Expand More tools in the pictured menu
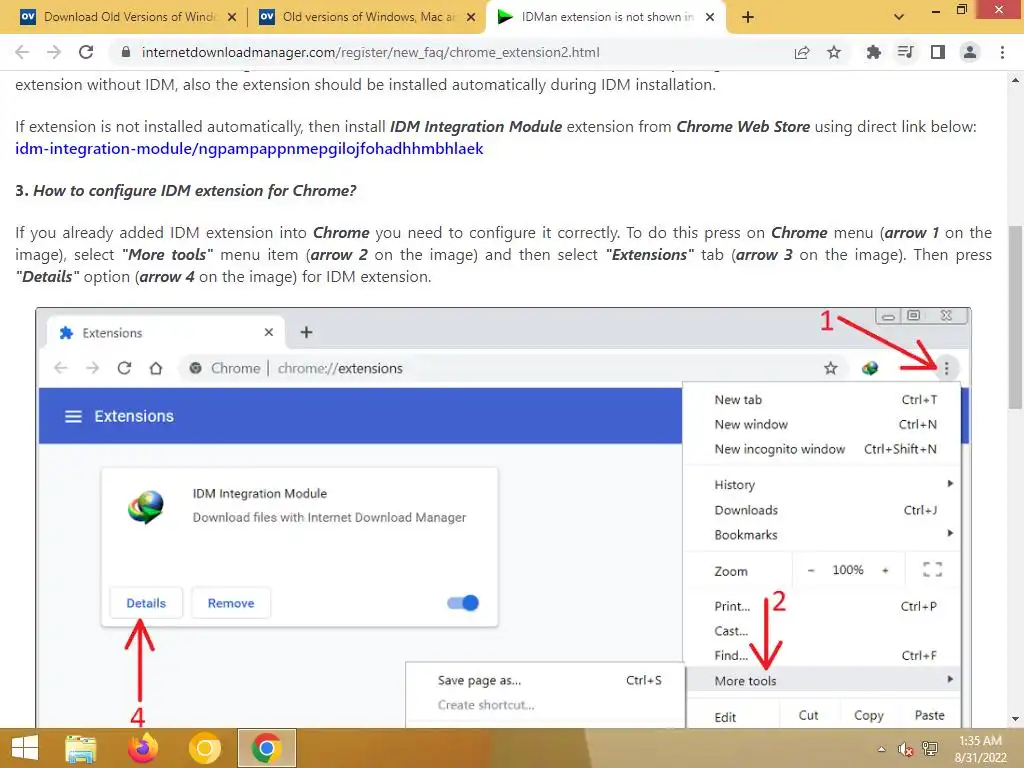Image resolution: width=1024 pixels, height=768 pixels. tap(822, 680)
